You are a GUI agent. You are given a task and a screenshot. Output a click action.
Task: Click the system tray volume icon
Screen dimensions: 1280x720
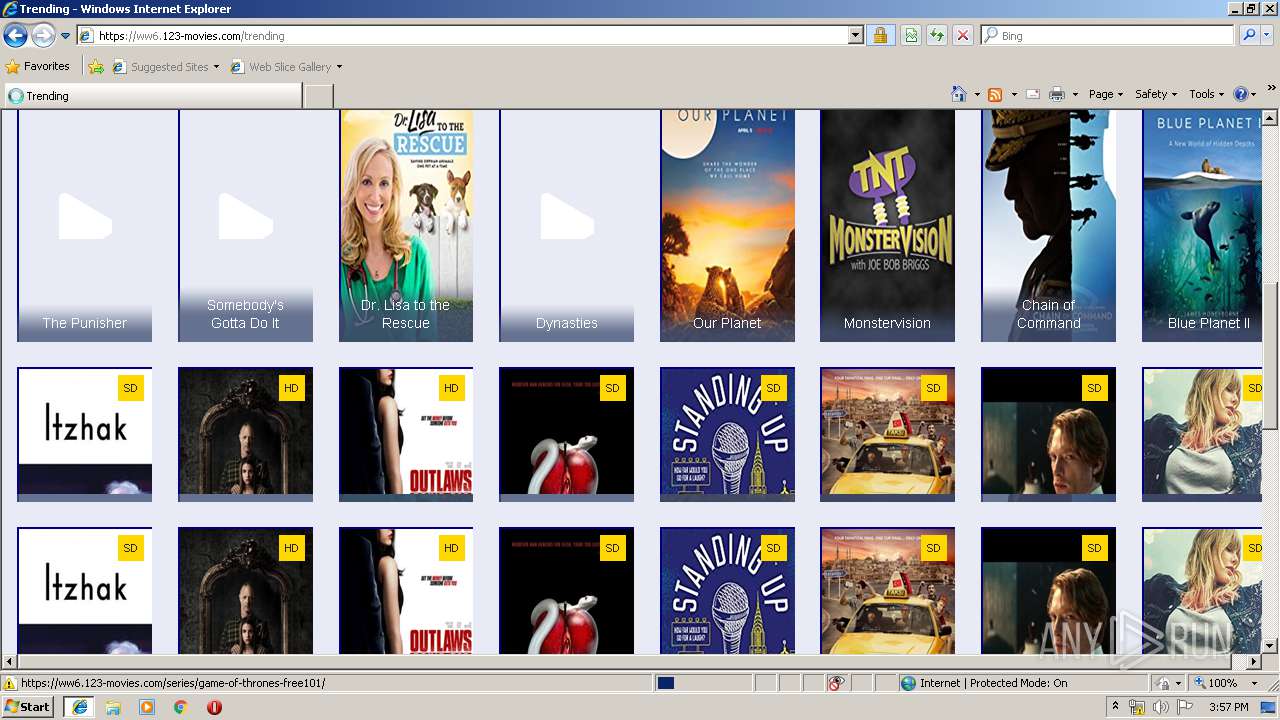pyautogui.click(x=1160, y=707)
